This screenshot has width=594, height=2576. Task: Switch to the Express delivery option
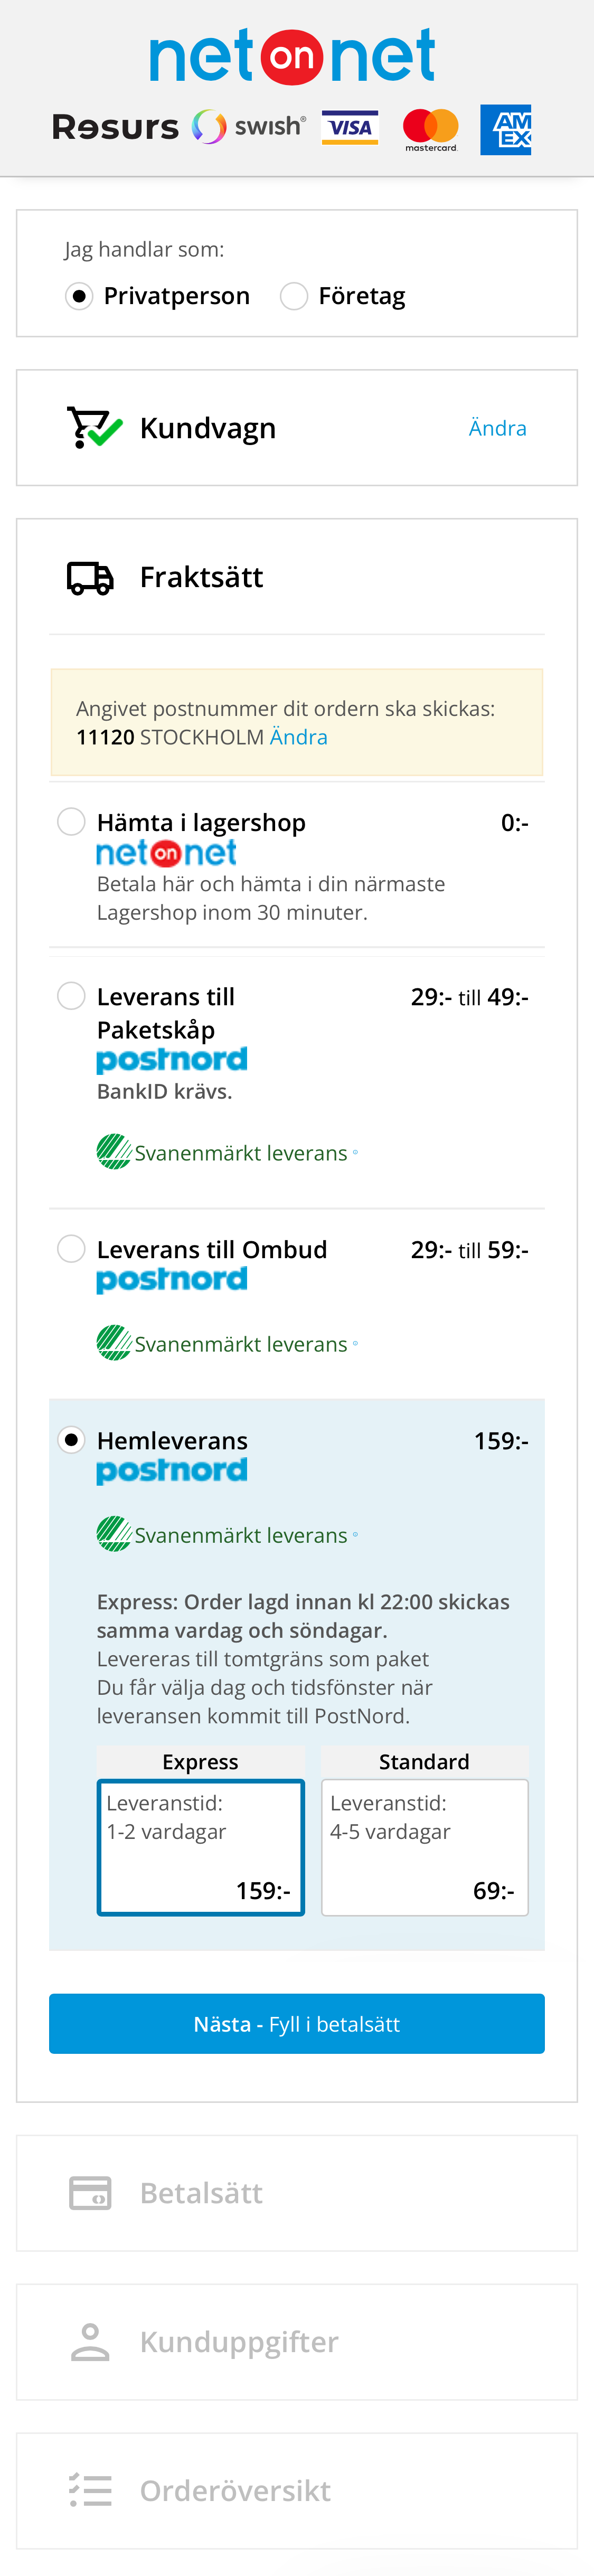(x=201, y=1846)
